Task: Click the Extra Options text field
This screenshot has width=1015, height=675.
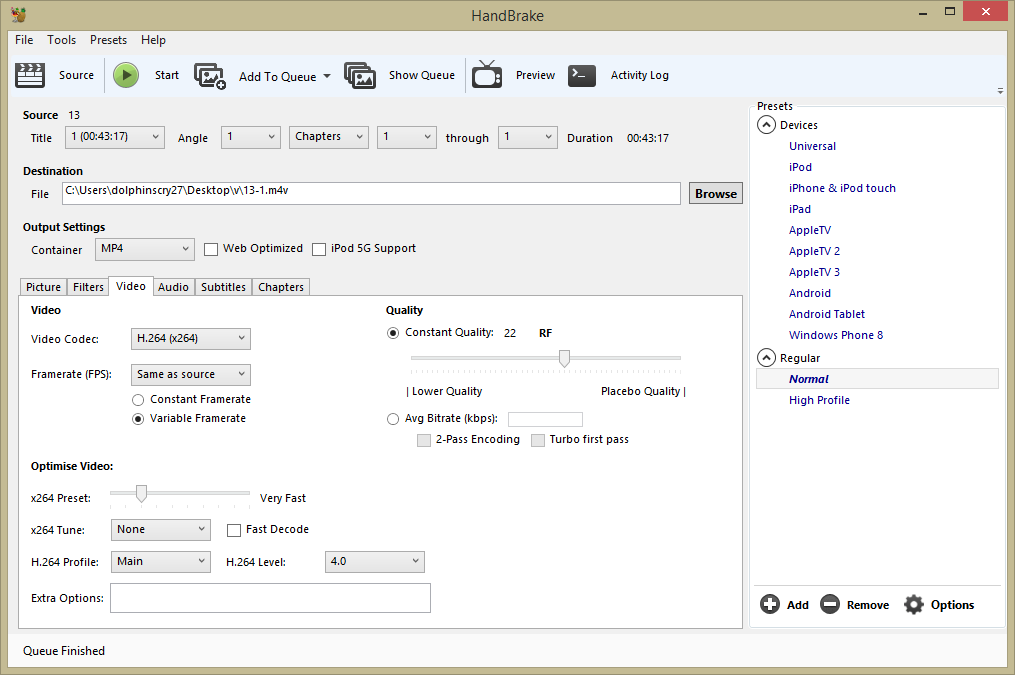Action: coord(270,598)
